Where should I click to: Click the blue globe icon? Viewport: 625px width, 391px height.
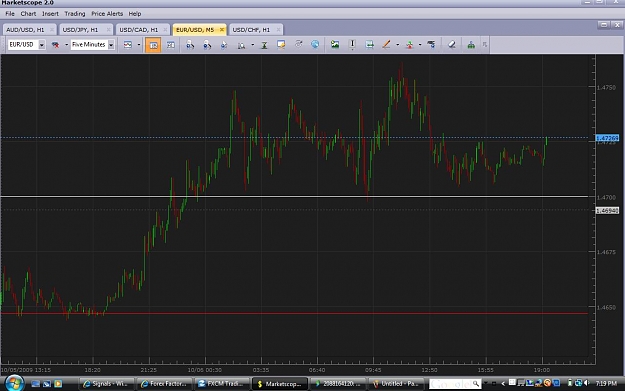pyautogui.click(x=315, y=44)
